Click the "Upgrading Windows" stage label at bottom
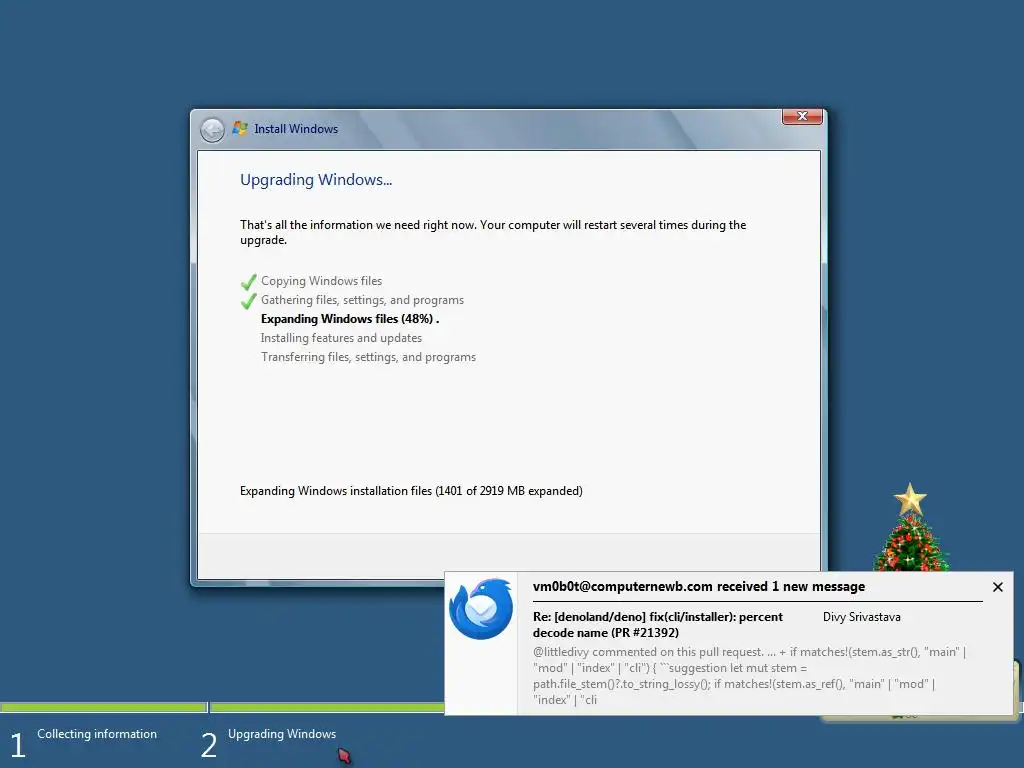The height and width of the screenshot is (768, 1024). 282,734
